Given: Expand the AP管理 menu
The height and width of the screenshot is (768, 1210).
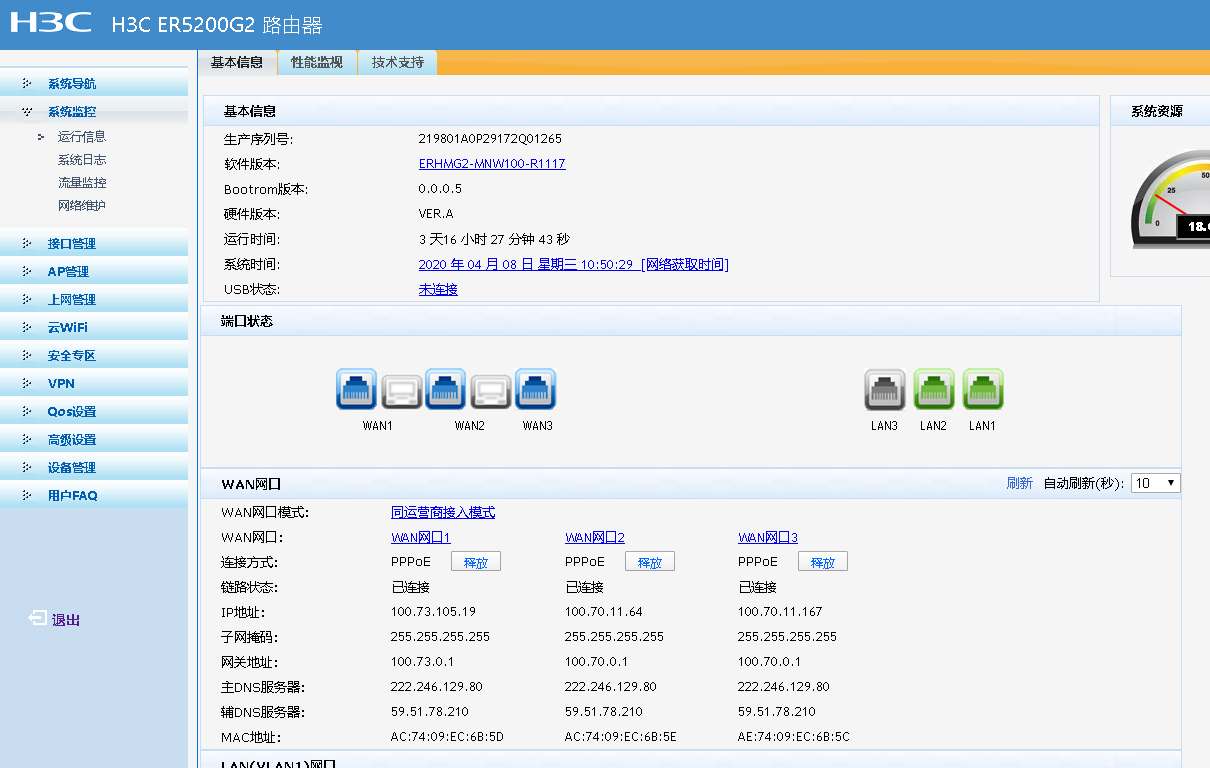Looking at the screenshot, I should point(94,272).
